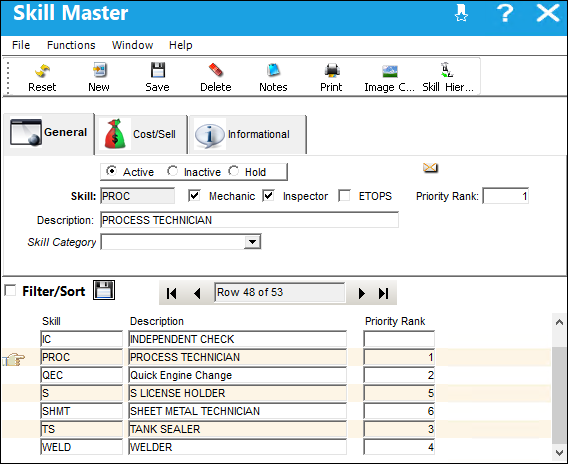This screenshot has height=464, width=568.
Task: Click empty priority rank cell for IC
Action: 399,339
